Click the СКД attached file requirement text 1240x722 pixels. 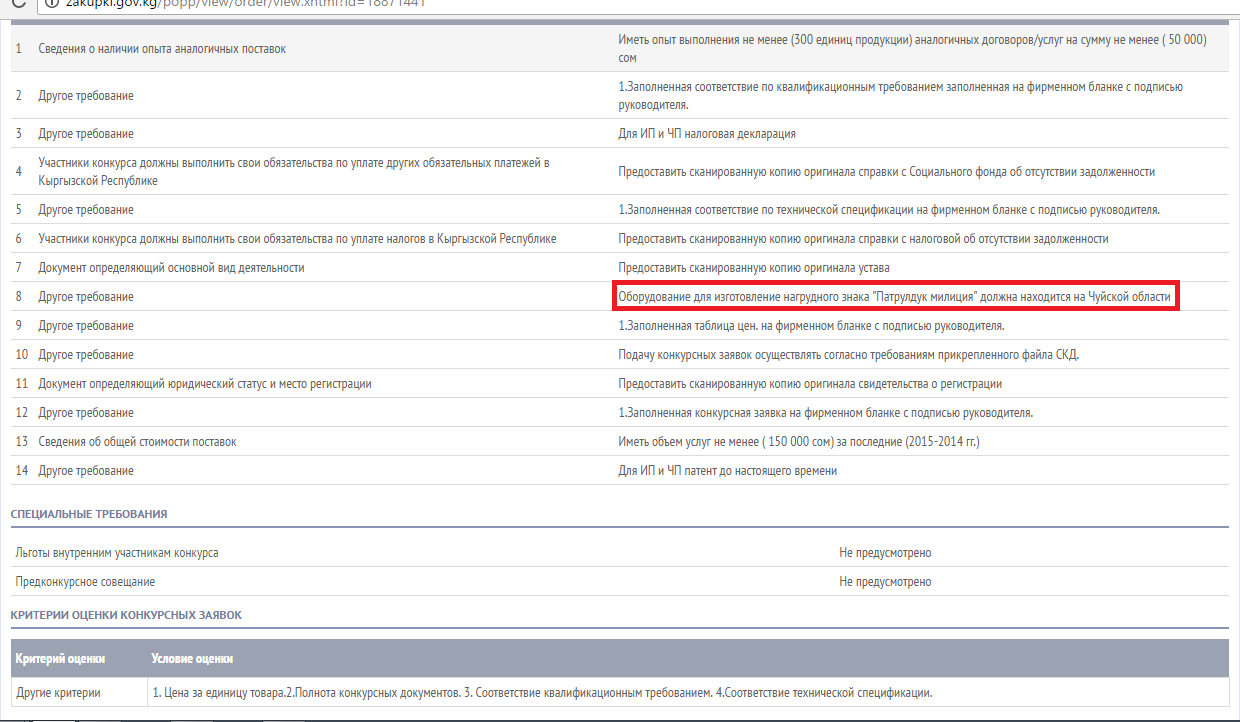pos(848,355)
